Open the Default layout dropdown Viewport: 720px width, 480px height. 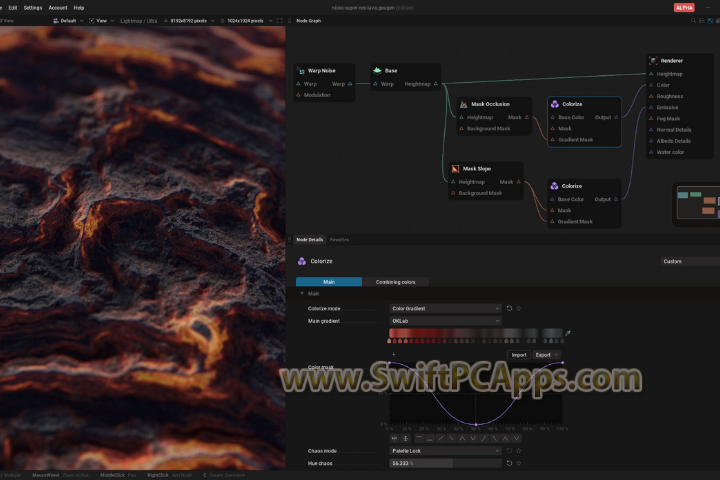click(68, 21)
